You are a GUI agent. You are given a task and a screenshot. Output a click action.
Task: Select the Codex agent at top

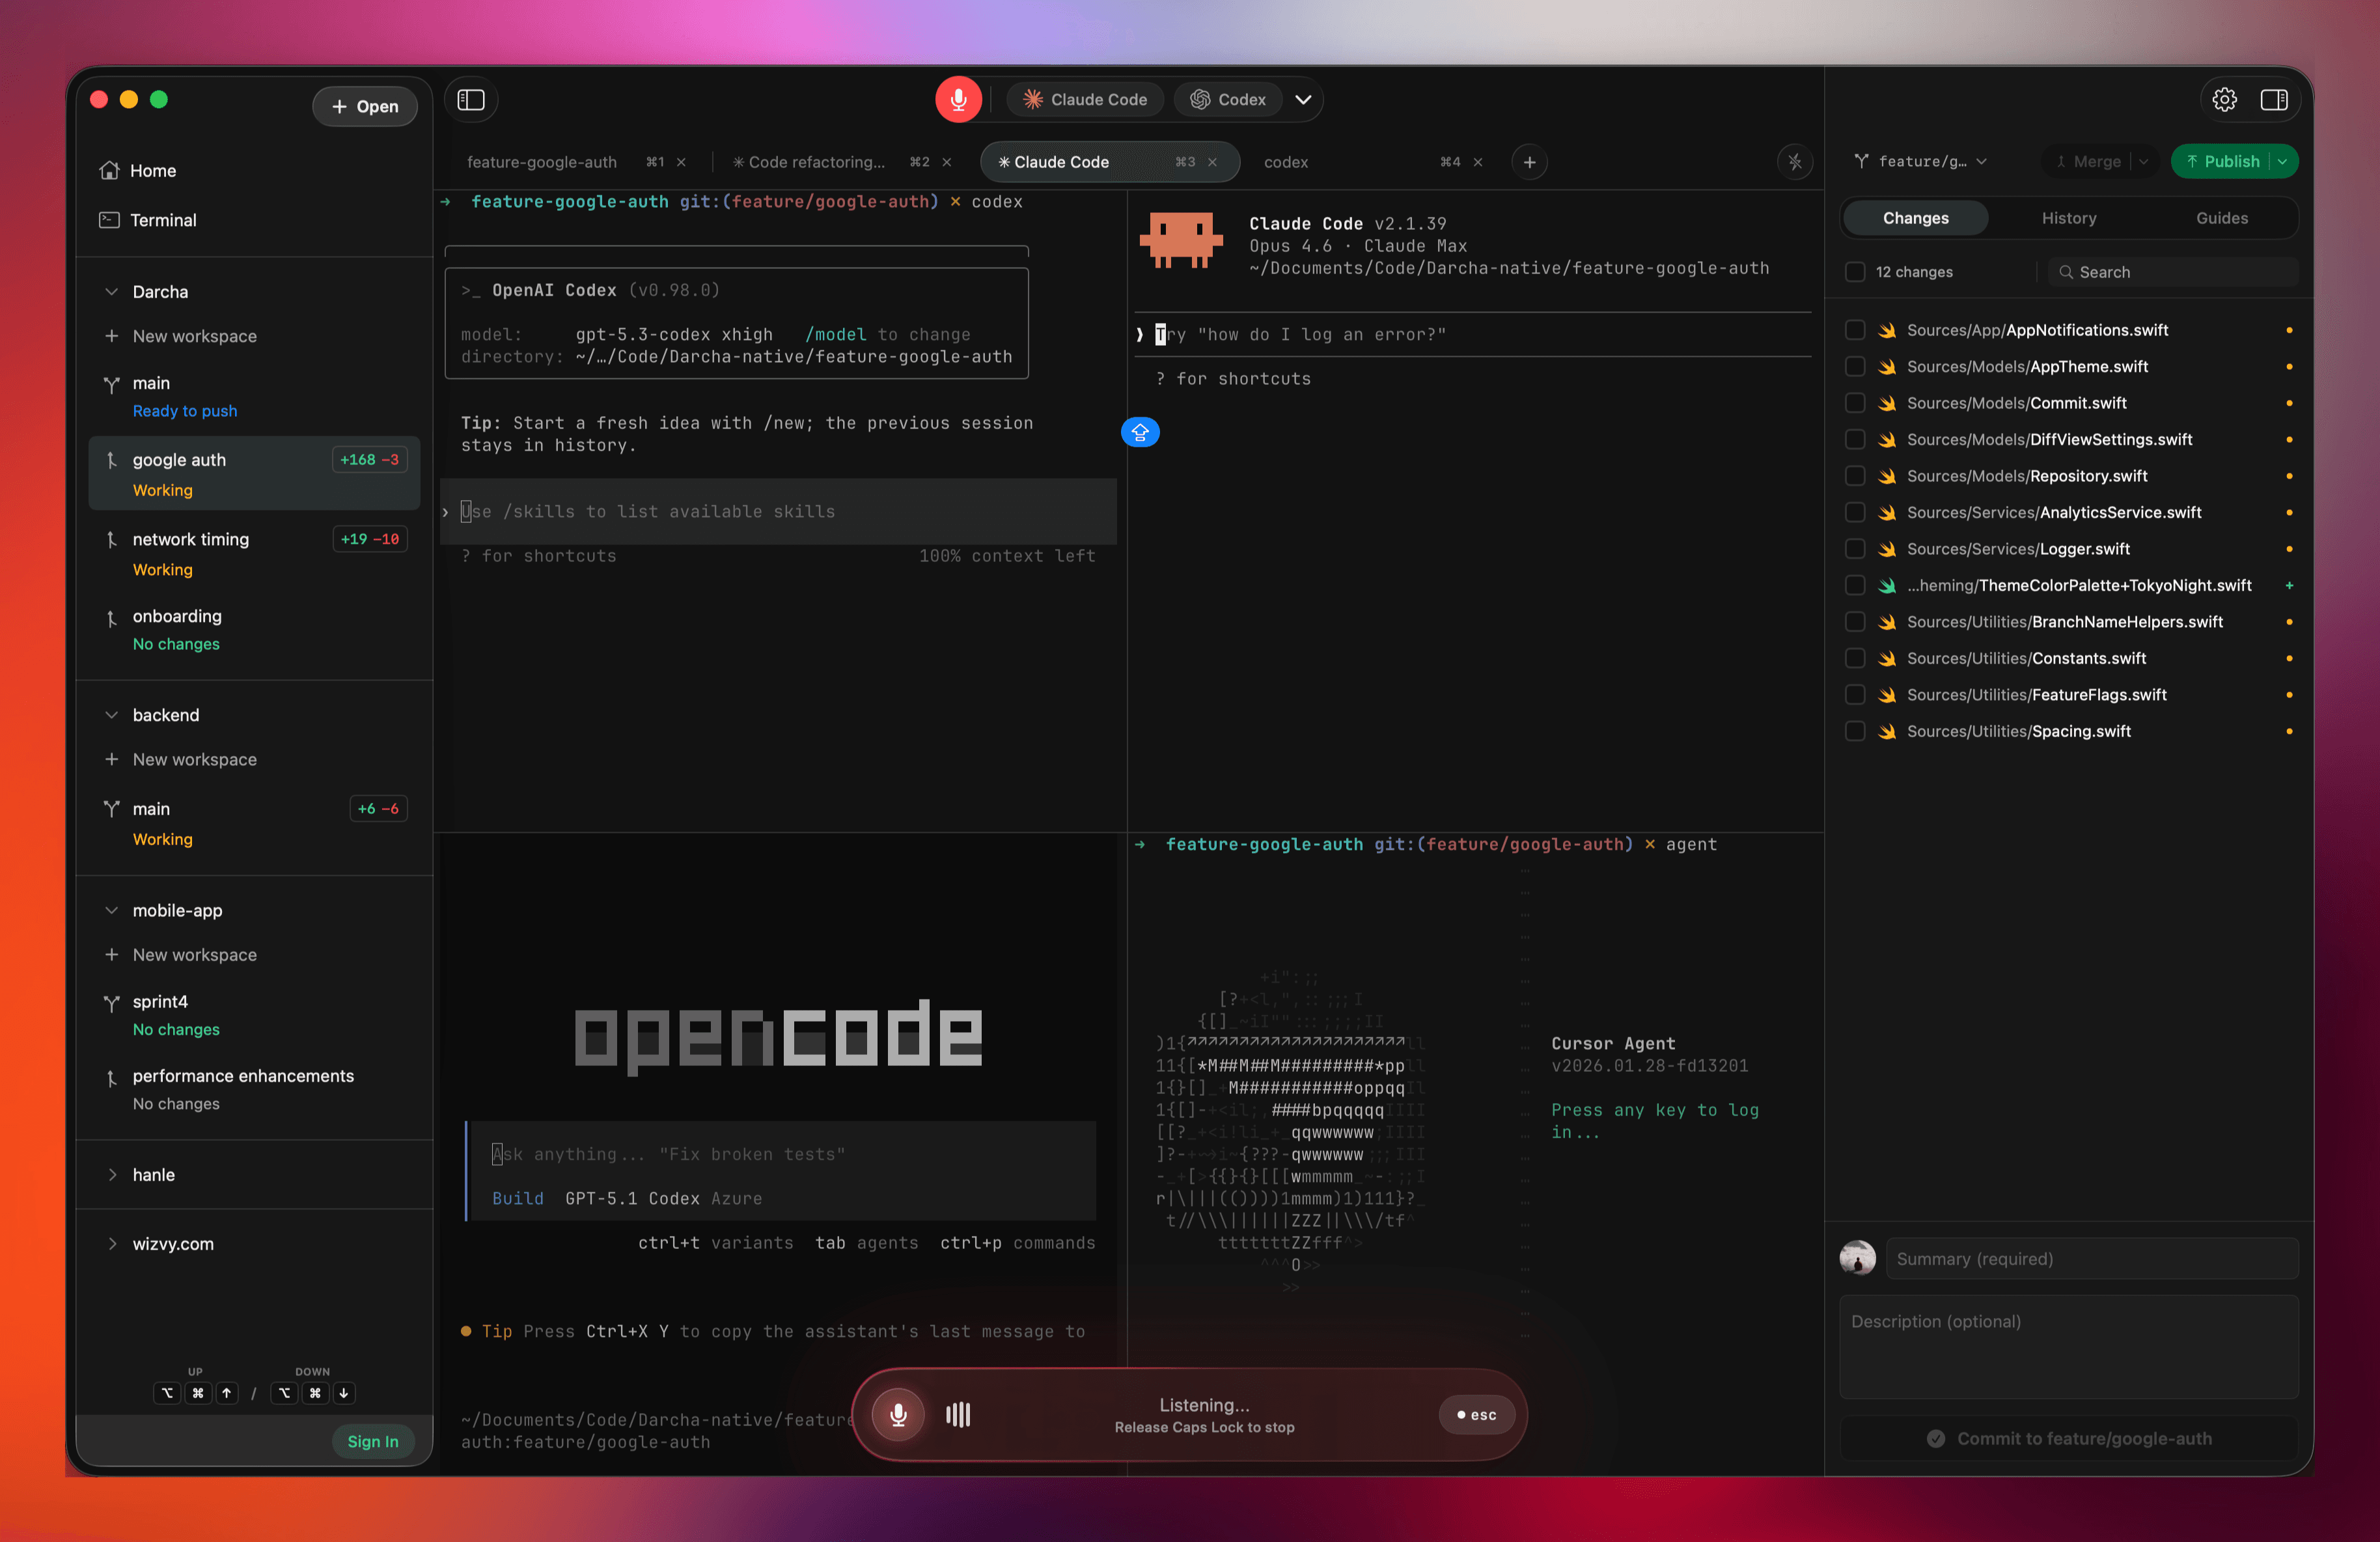point(1228,99)
